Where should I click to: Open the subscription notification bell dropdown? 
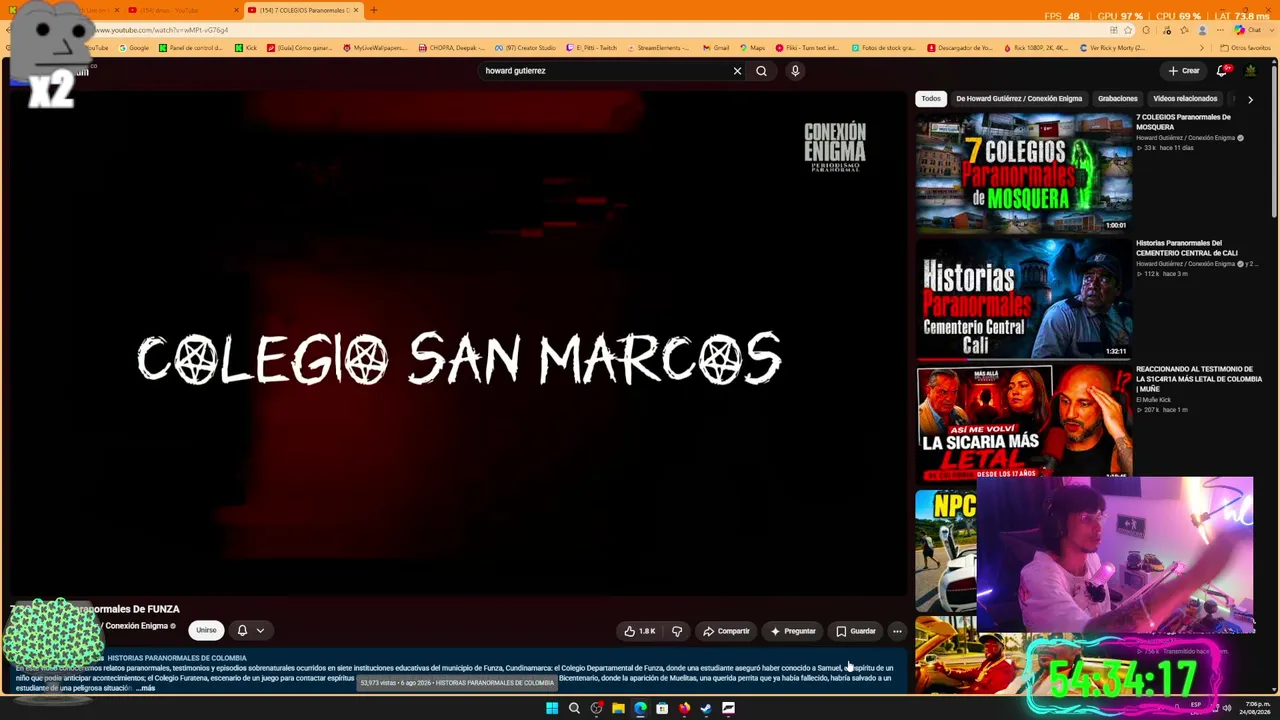[x=250, y=630]
